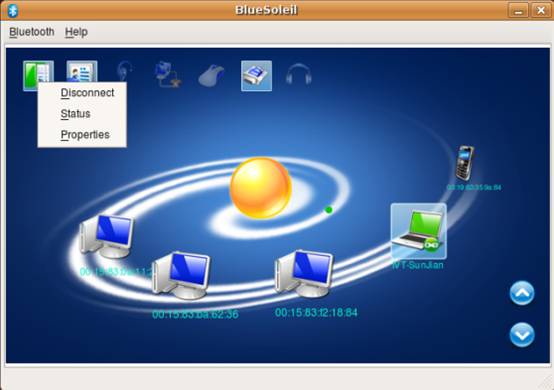Click the blue down arrow button
The height and width of the screenshot is (390, 554).
click(522, 335)
